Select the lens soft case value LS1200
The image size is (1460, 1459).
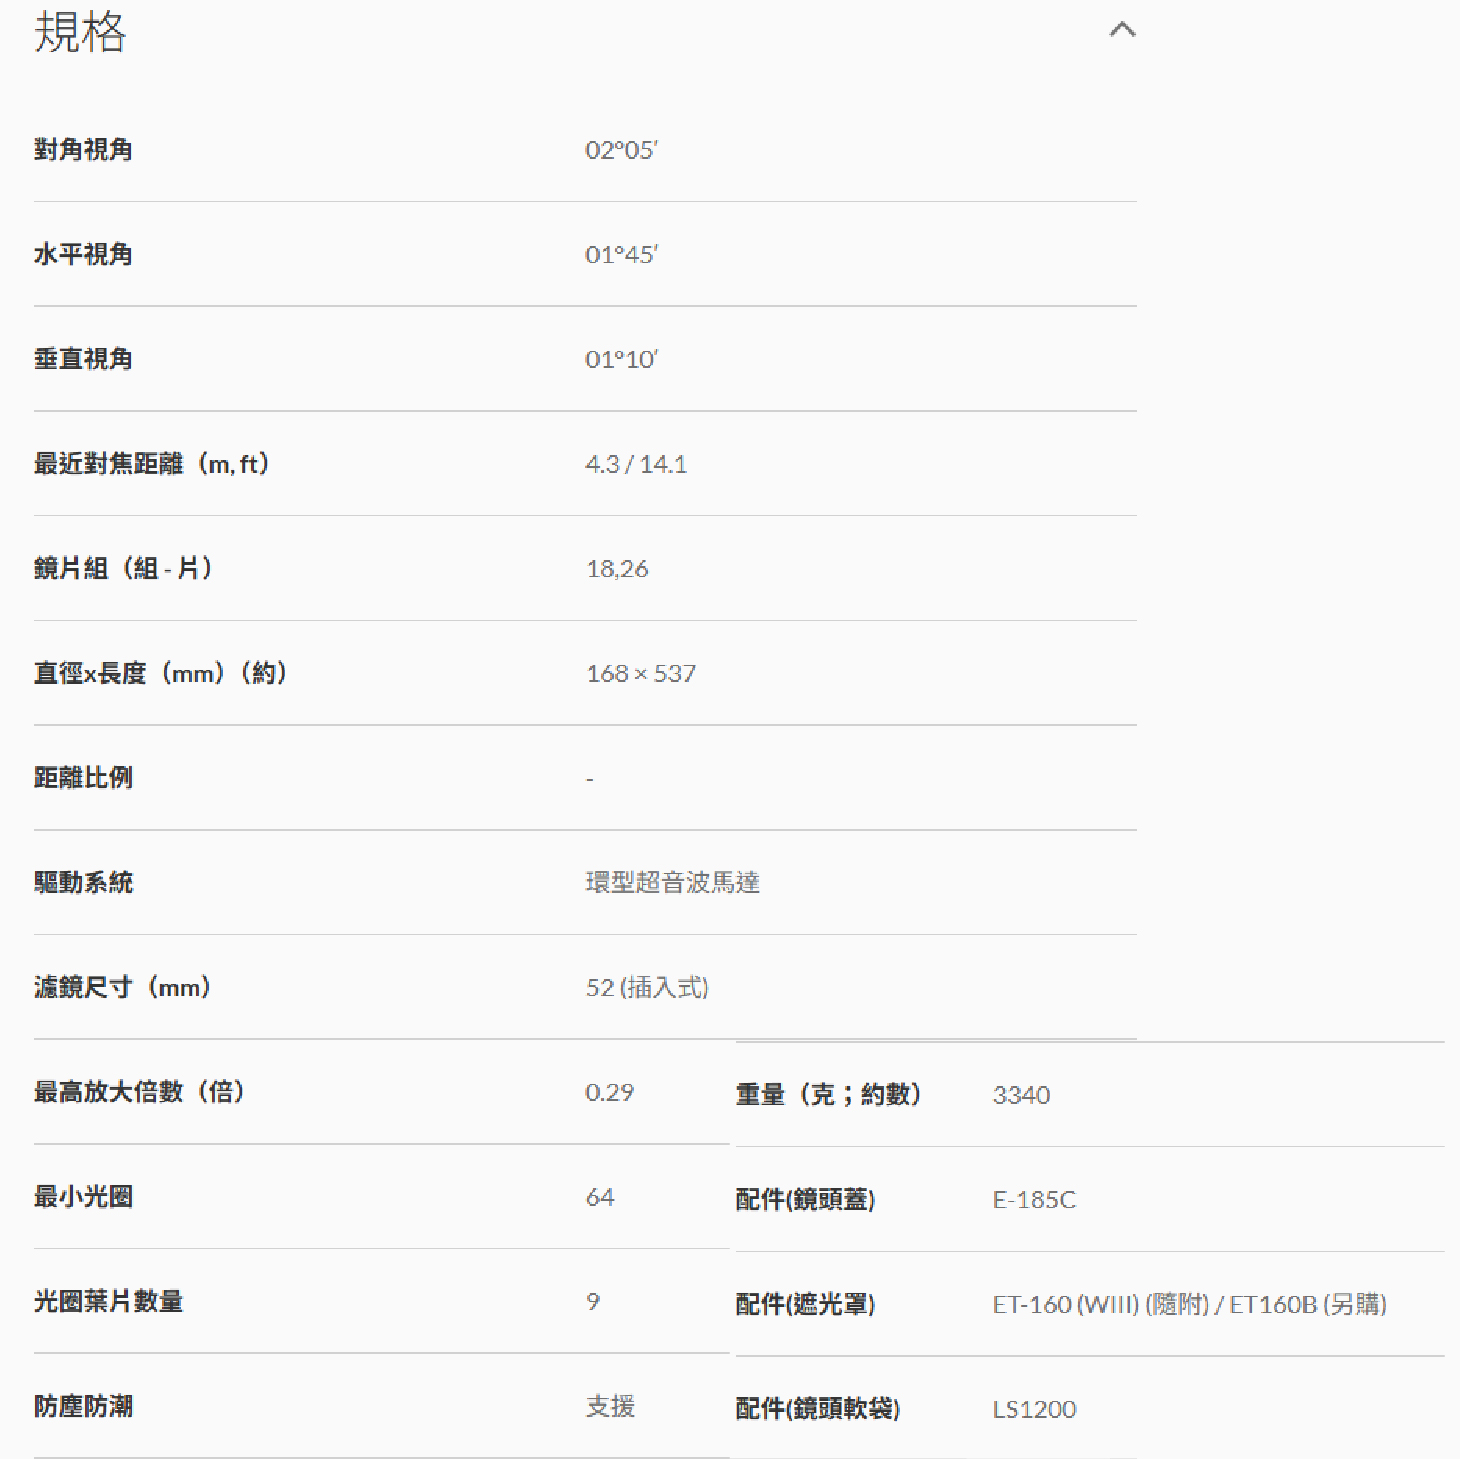[1034, 1410]
